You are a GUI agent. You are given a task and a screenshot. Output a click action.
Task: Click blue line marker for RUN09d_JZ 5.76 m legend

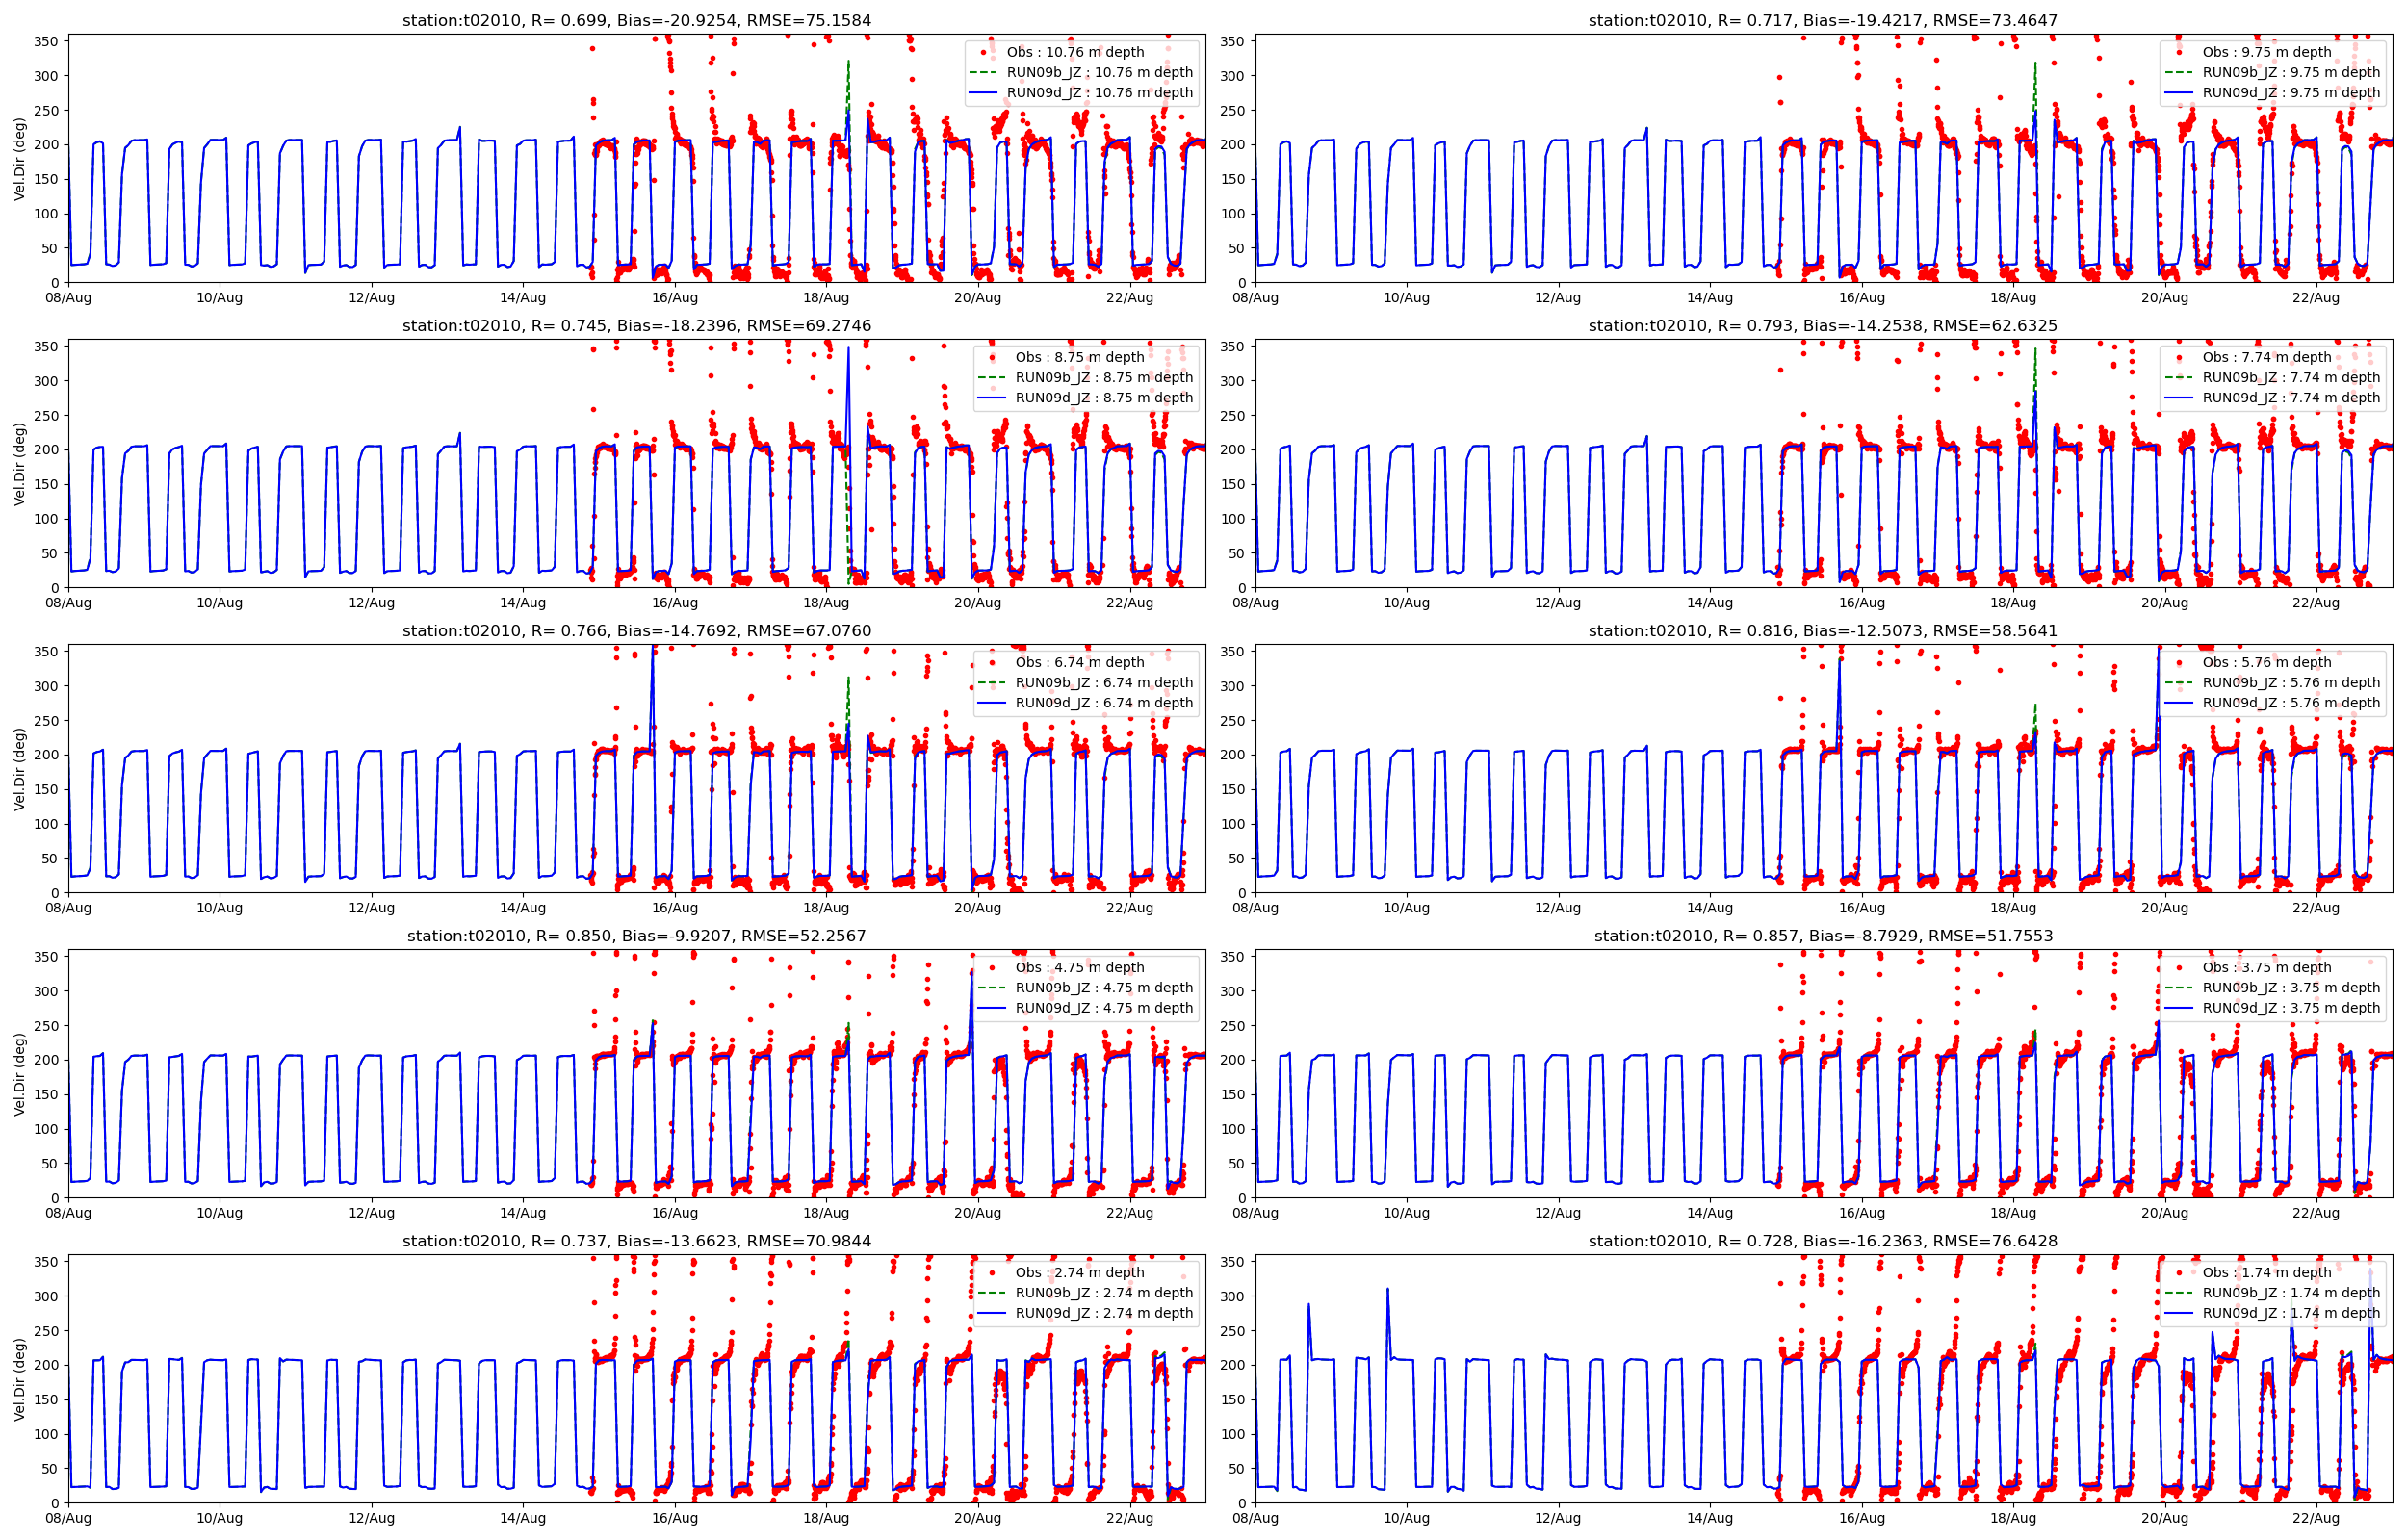pos(2179,703)
